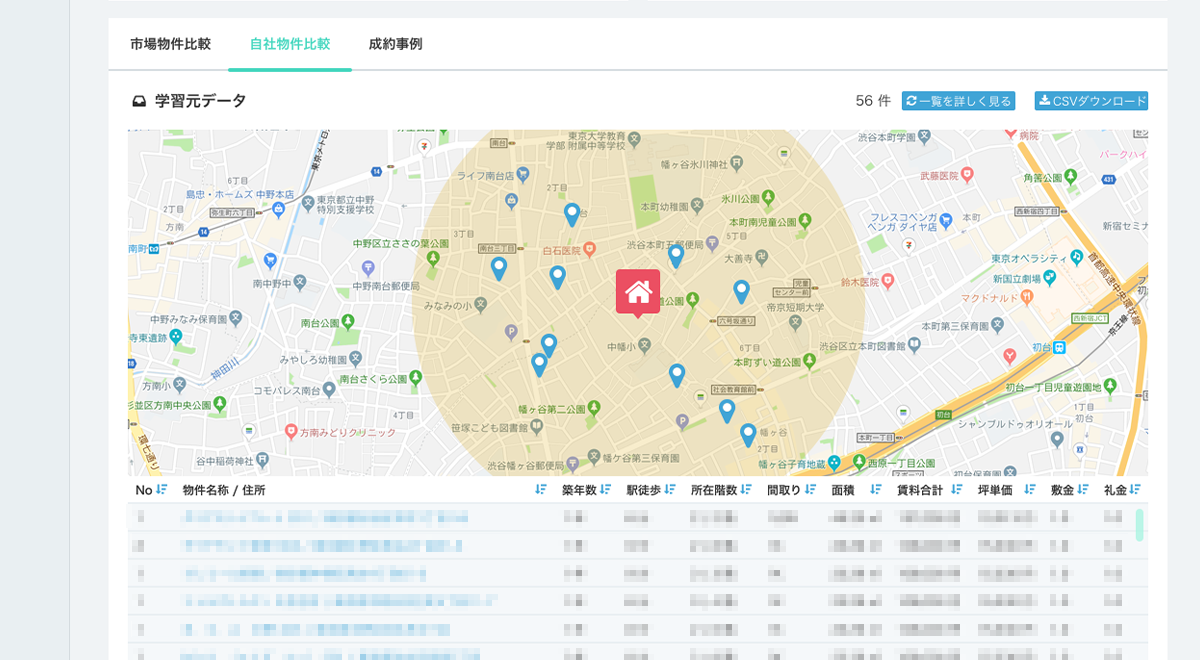Sort table by 坪単価
The width and height of the screenshot is (1200, 660).
pos(1030,490)
